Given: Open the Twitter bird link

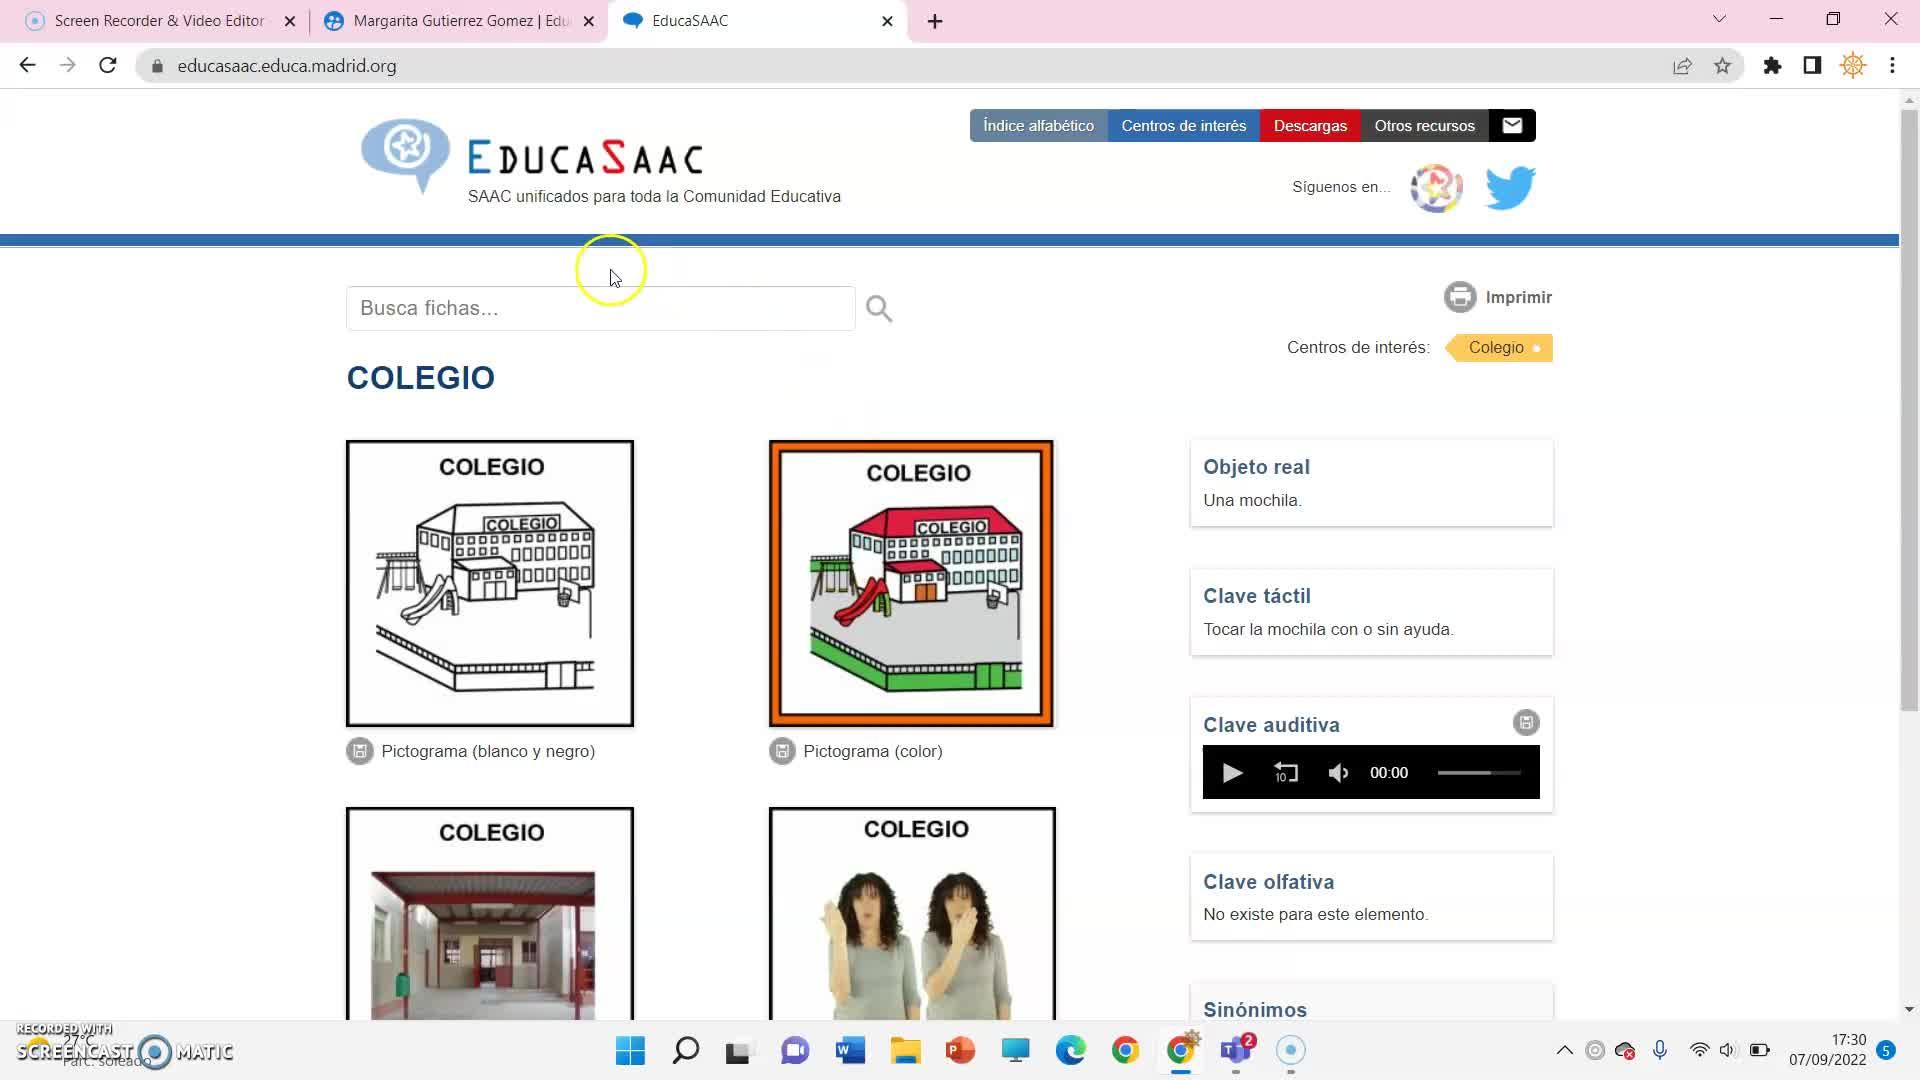Looking at the screenshot, I should (x=1509, y=188).
